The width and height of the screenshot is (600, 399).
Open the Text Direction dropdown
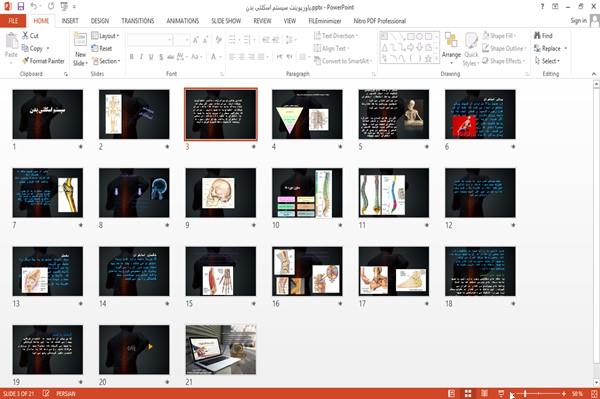click(336, 36)
